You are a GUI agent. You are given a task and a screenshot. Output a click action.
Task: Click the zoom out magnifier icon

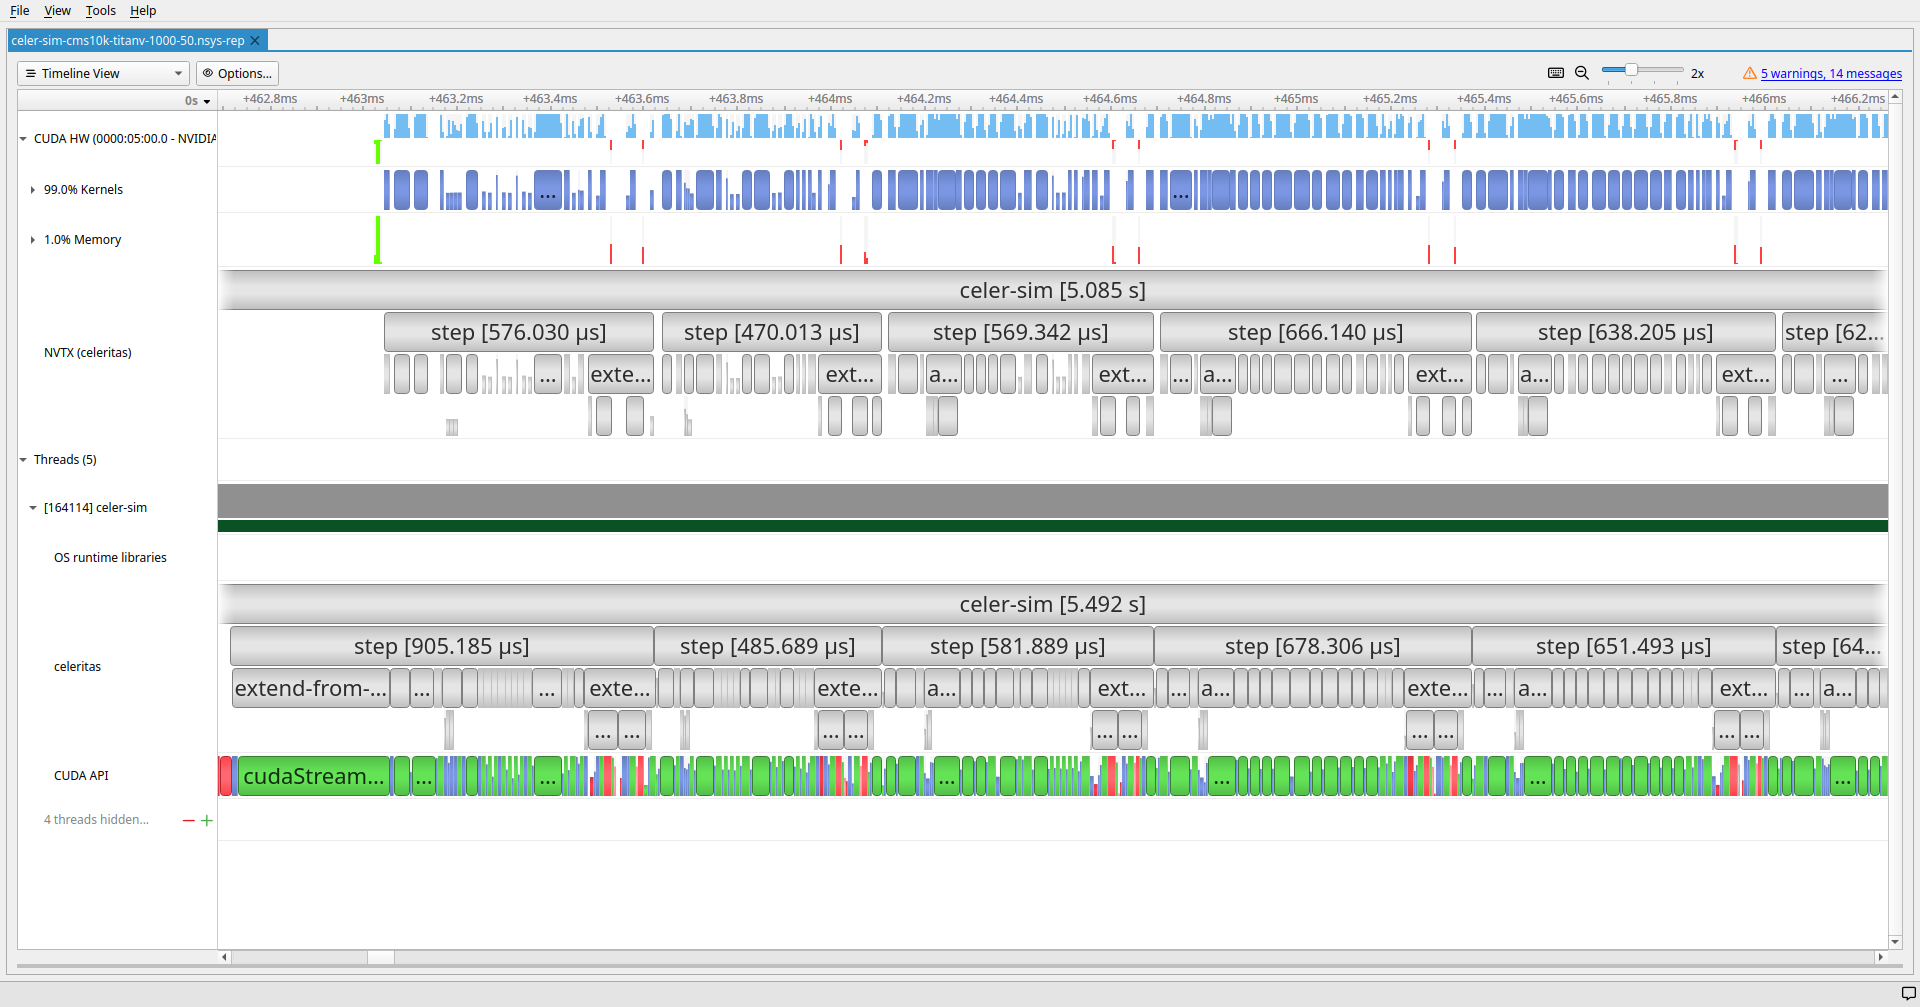coord(1582,73)
